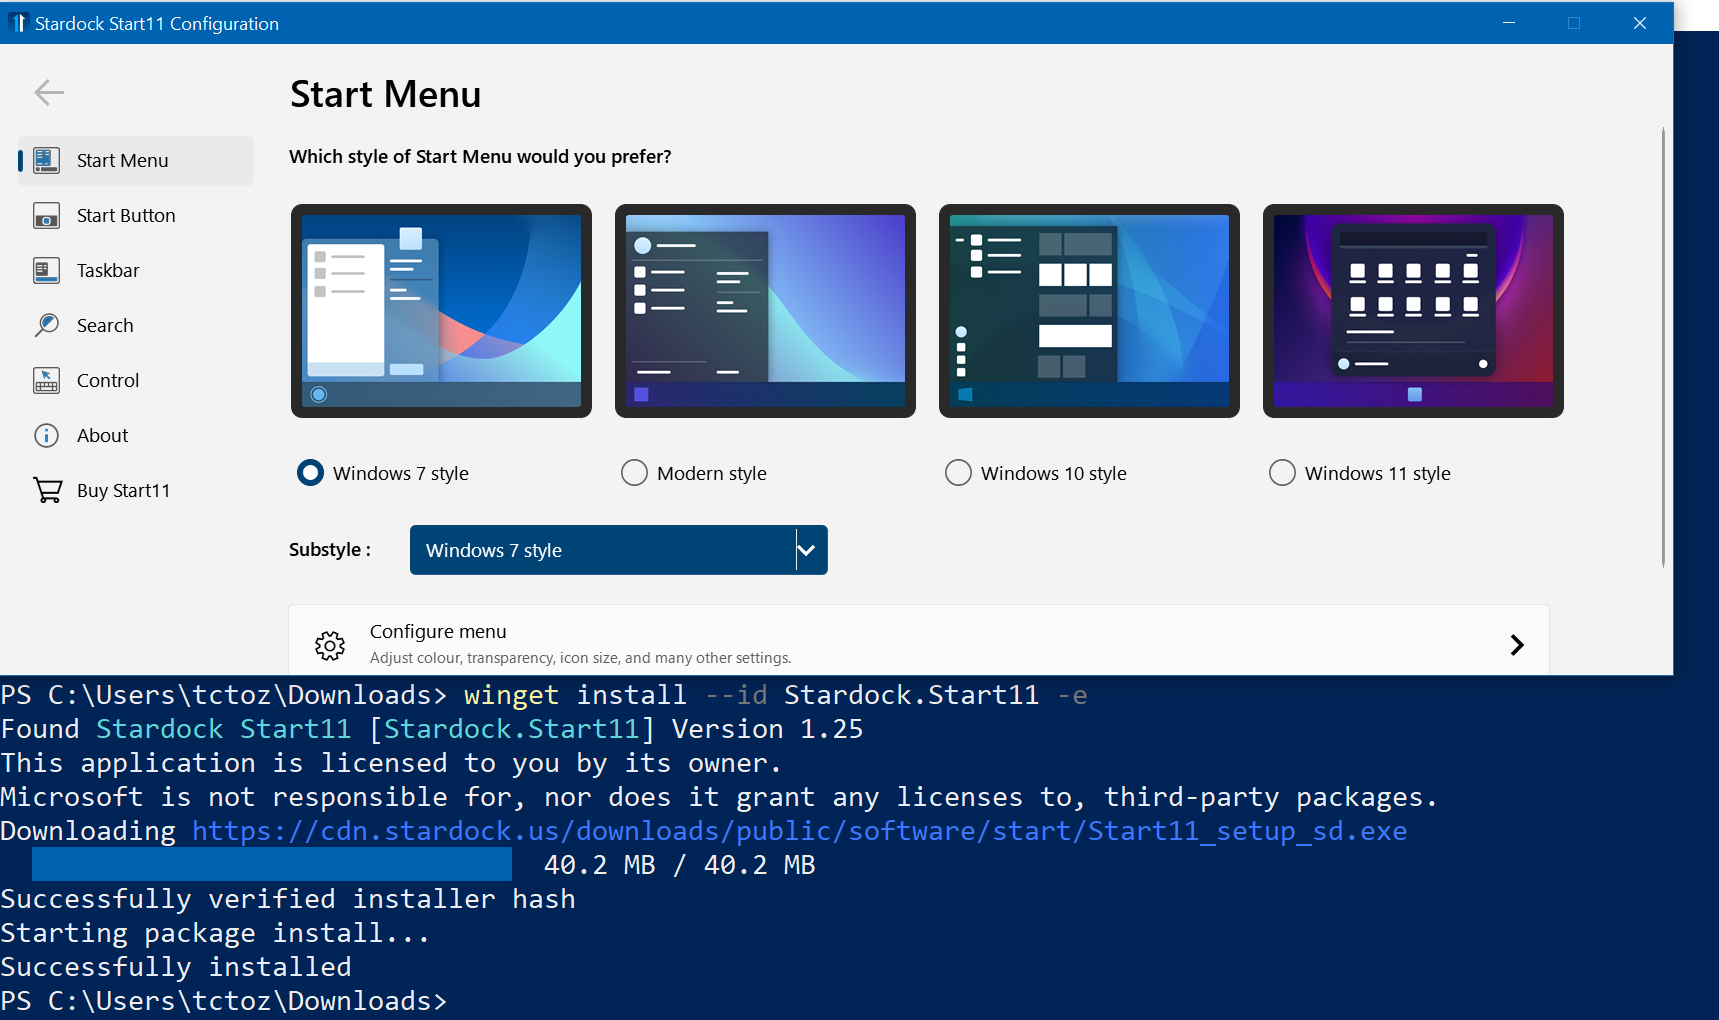Image resolution: width=1719 pixels, height=1020 pixels.
Task: Click the Start Button sidebar icon
Action: coord(46,215)
